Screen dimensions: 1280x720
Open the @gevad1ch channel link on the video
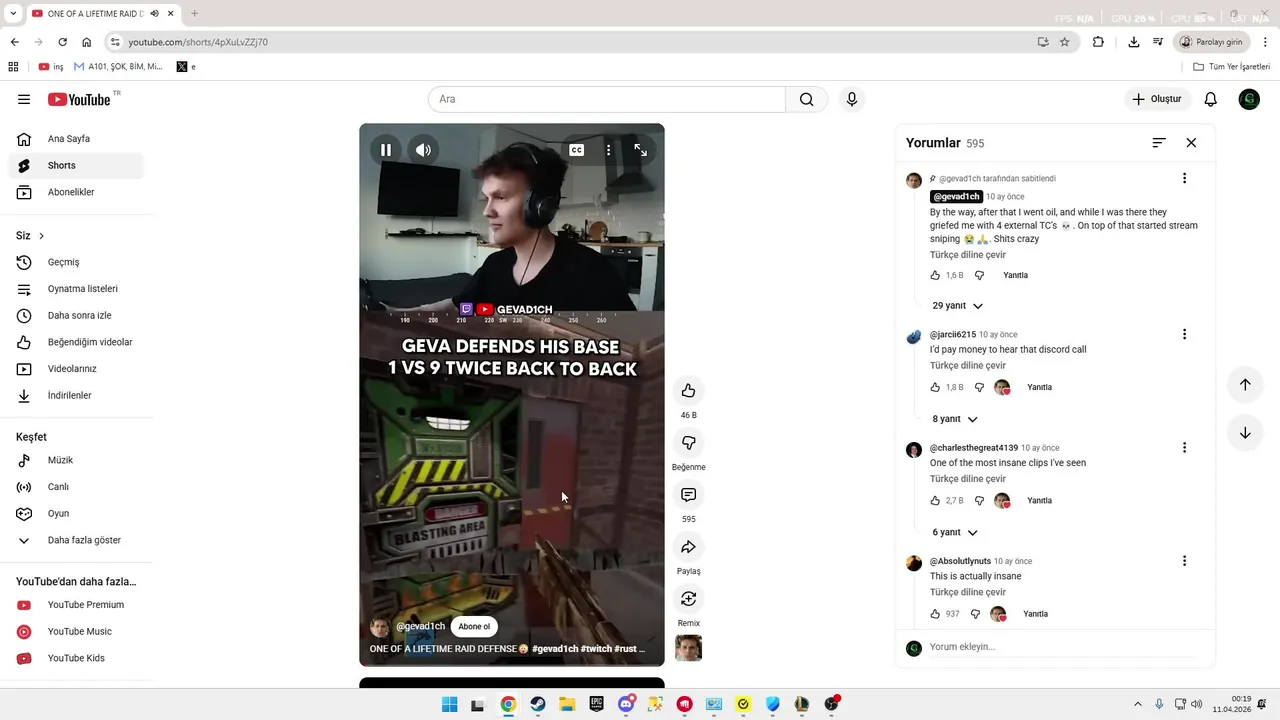pyautogui.click(x=420, y=627)
